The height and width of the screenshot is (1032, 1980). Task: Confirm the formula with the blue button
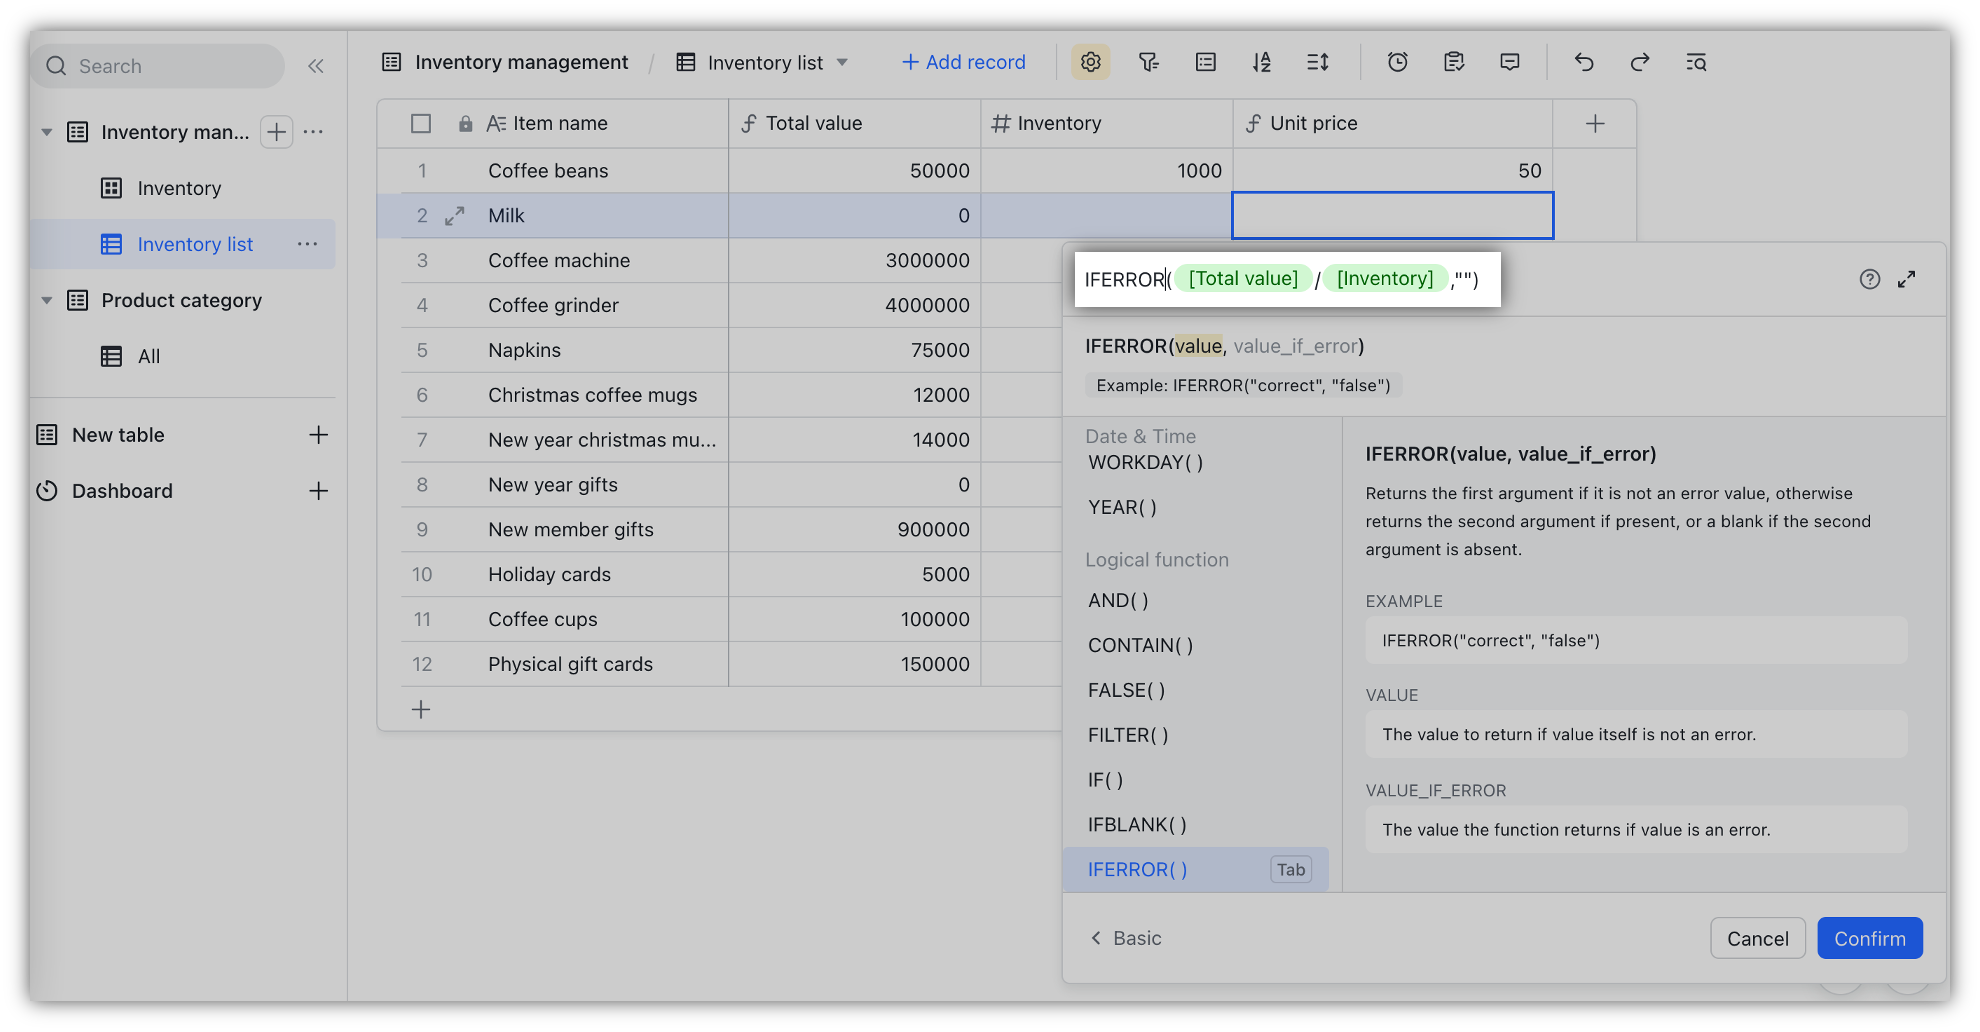coord(1869,938)
